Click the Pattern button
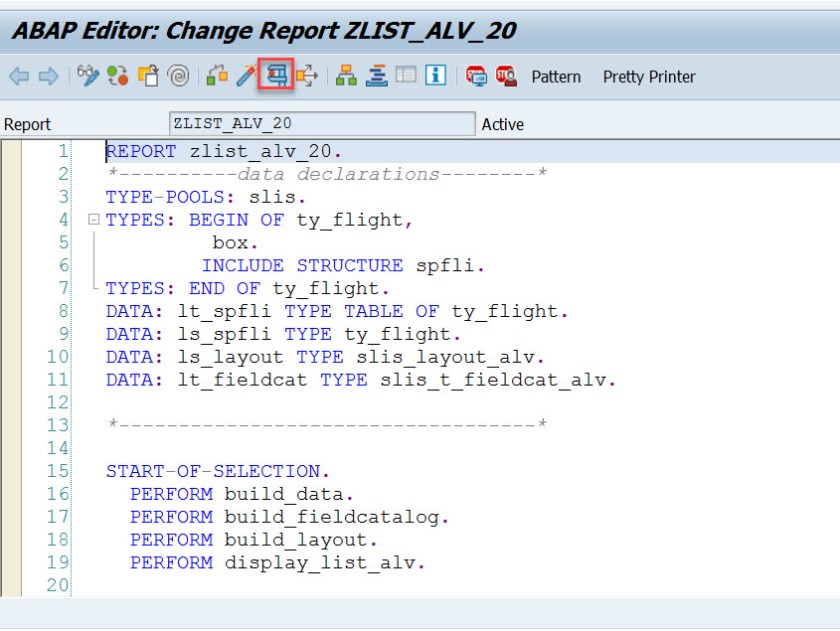 click(x=556, y=77)
